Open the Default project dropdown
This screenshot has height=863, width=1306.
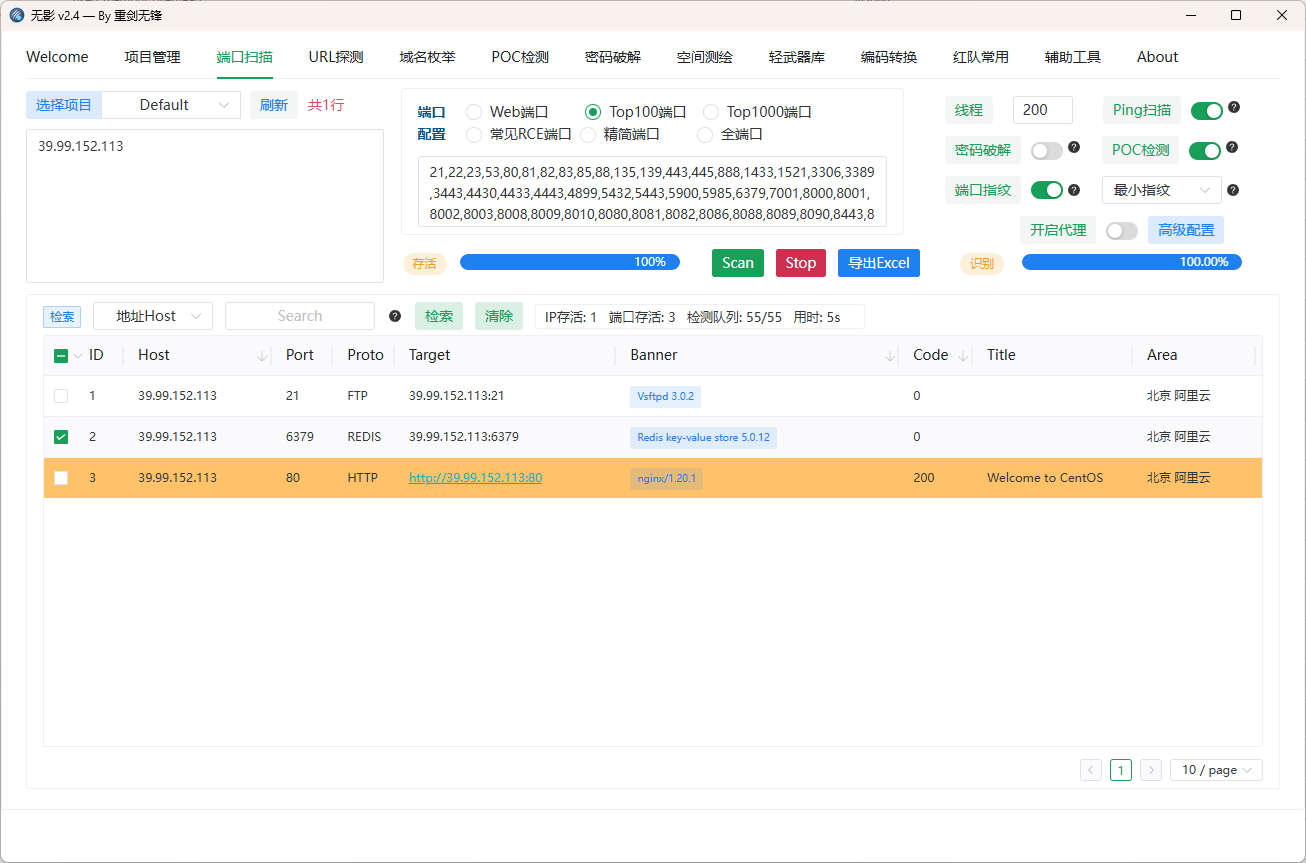tap(171, 105)
